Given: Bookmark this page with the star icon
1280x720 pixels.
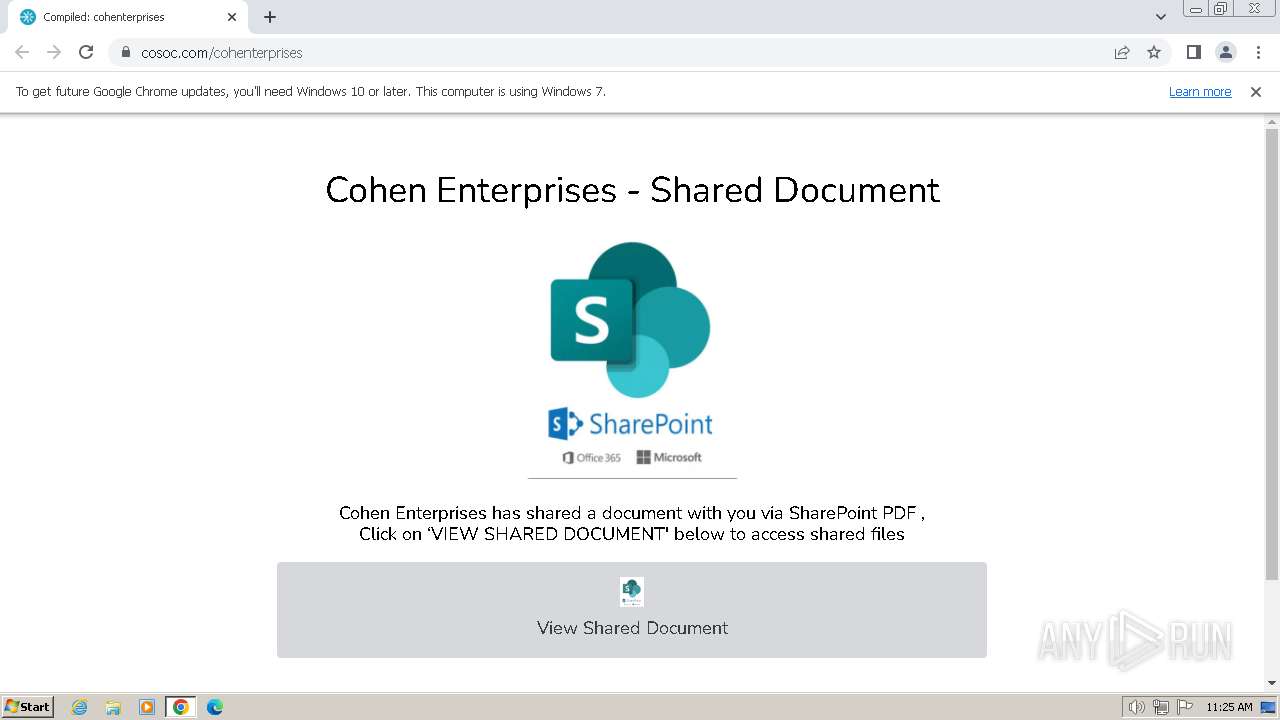Looking at the screenshot, I should 1154,52.
